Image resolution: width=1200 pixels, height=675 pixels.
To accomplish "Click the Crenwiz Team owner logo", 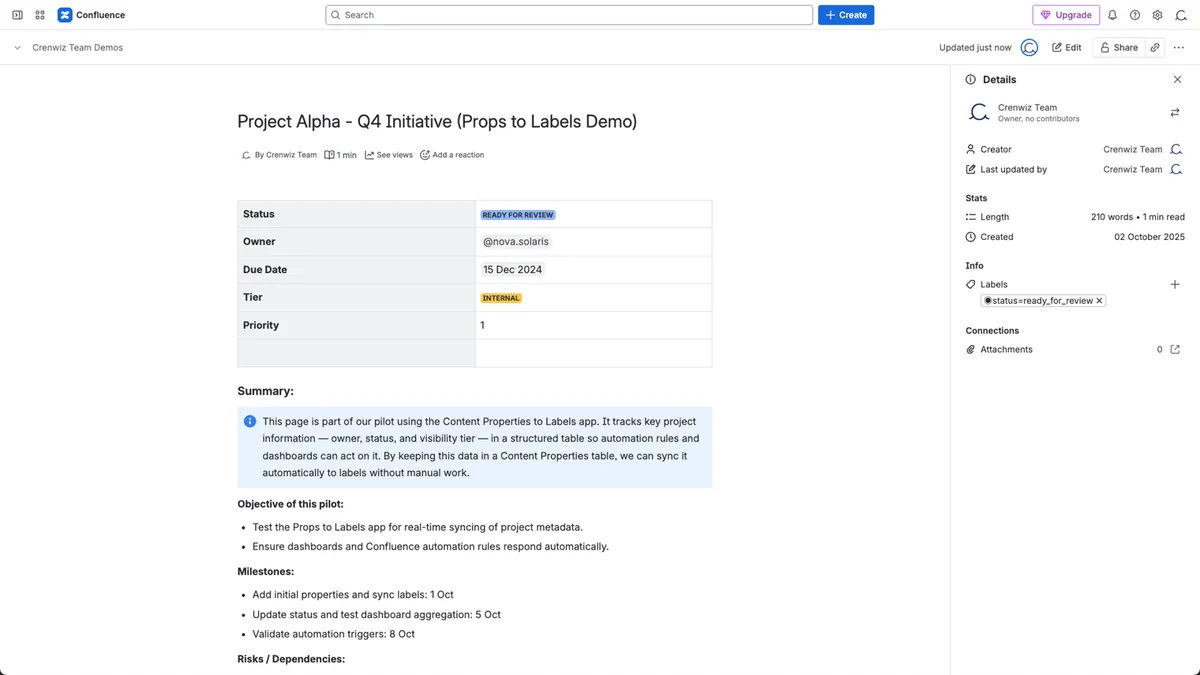I will [x=980, y=112].
